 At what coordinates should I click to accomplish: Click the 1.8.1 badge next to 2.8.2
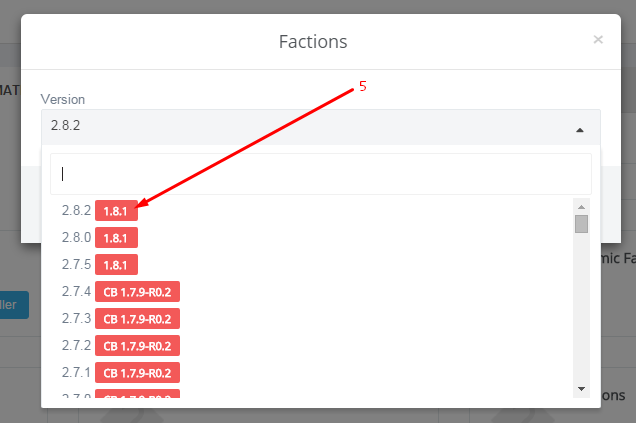(x=116, y=211)
